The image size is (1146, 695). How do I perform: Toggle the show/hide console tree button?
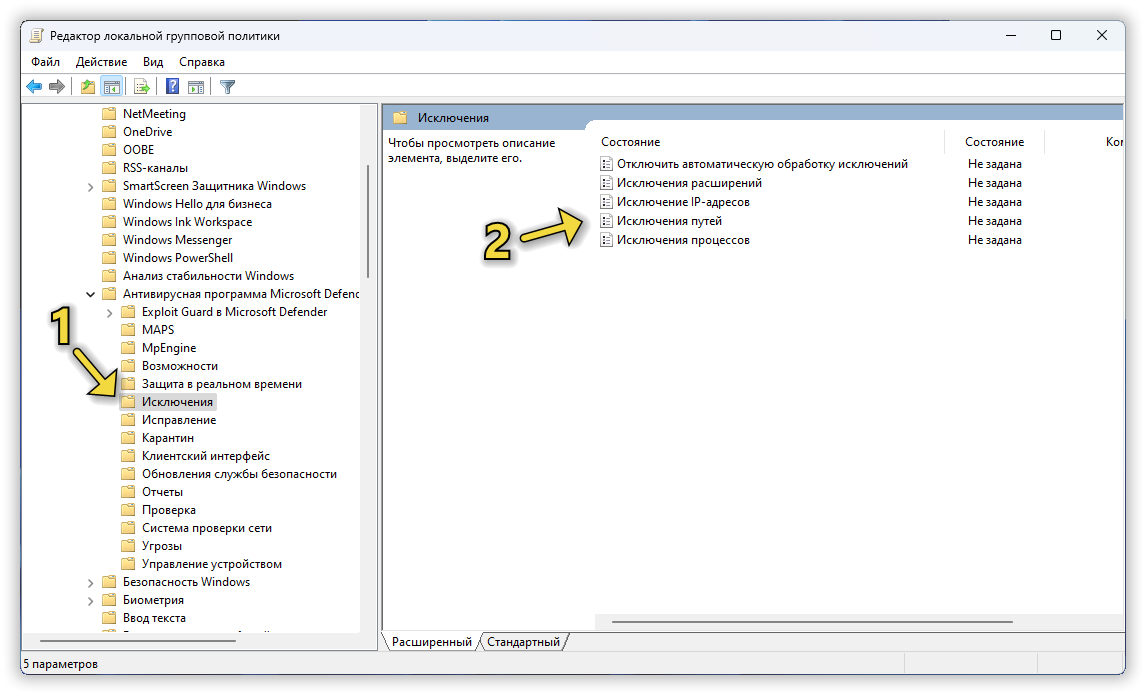pyautogui.click(x=111, y=87)
